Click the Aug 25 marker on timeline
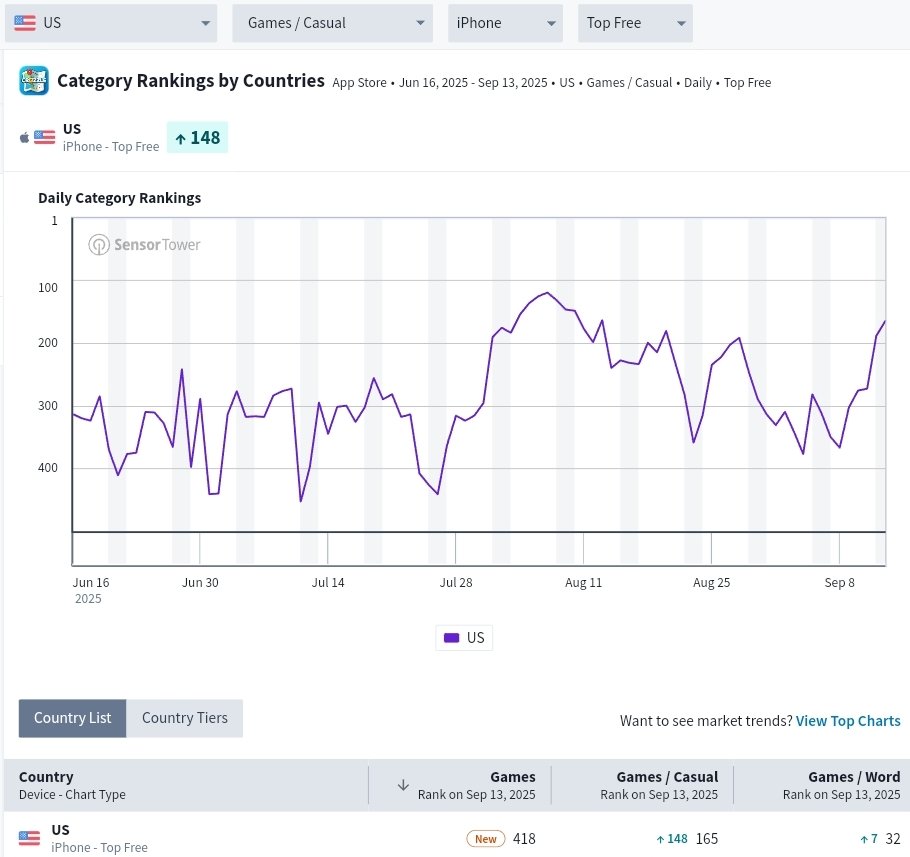This screenshot has width=910, height=857. (712, 583)
